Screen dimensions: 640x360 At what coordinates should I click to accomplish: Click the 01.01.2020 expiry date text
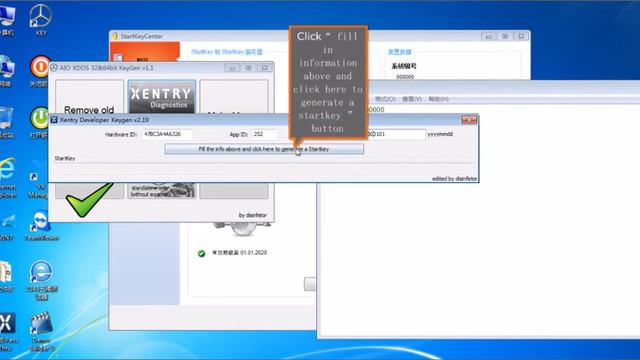tap(253, 253)
